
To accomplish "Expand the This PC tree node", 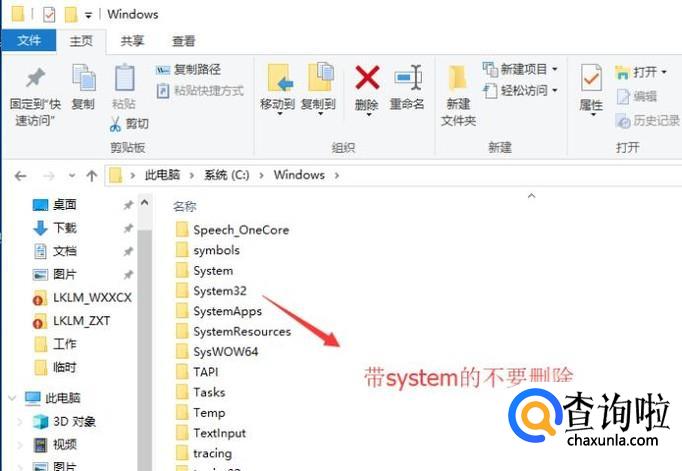I will coord(12,398).
